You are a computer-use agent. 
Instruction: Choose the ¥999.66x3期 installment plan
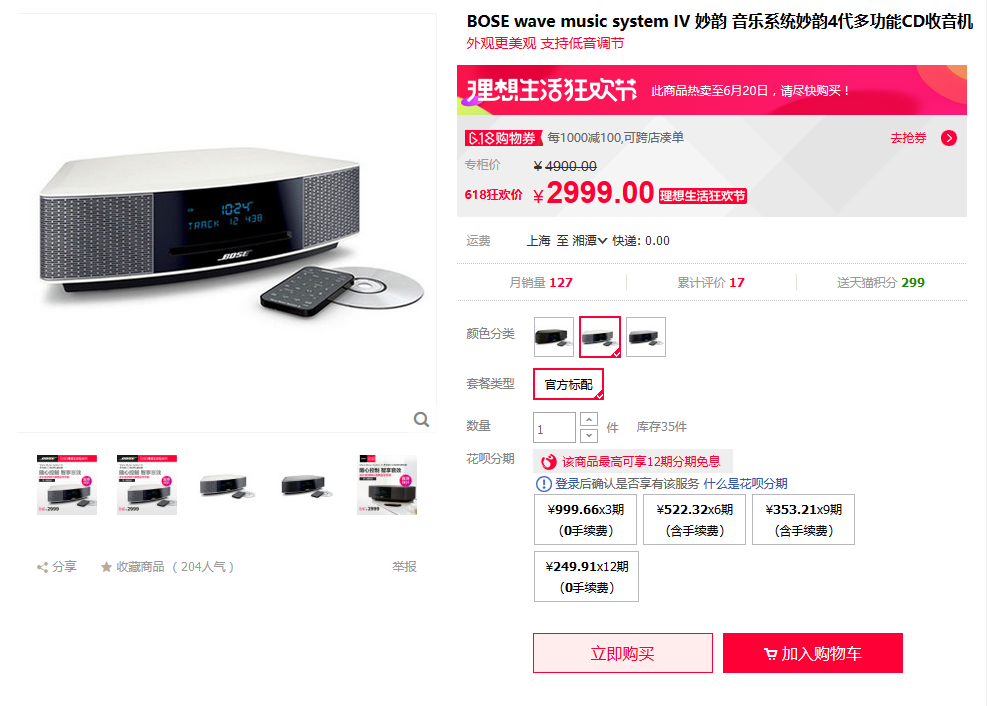click(x=585, y=519)
